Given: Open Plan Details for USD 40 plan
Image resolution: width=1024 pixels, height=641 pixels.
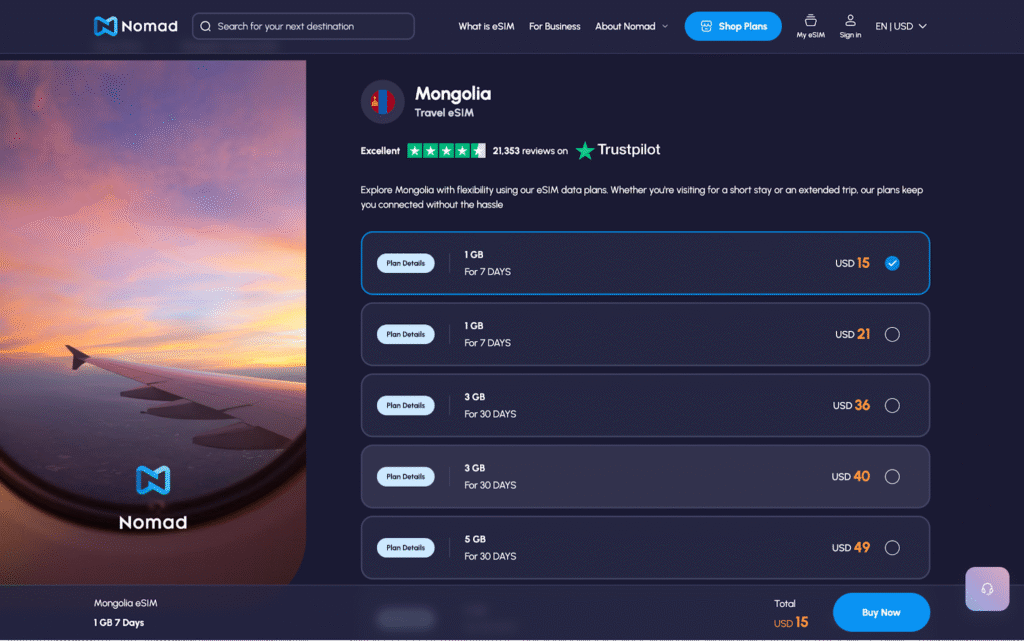Looking at the screenshot, I should pyautogui.click(x=406, y=477).
